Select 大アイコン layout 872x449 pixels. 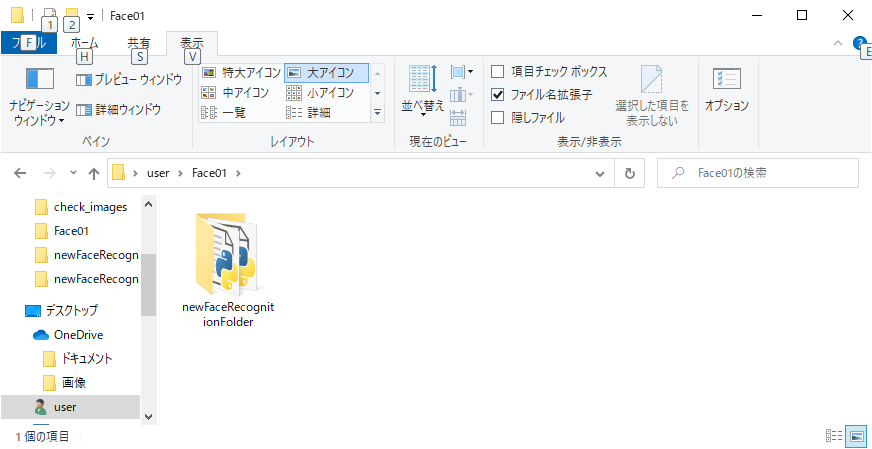pyautogui.click(x=326, y=72)
